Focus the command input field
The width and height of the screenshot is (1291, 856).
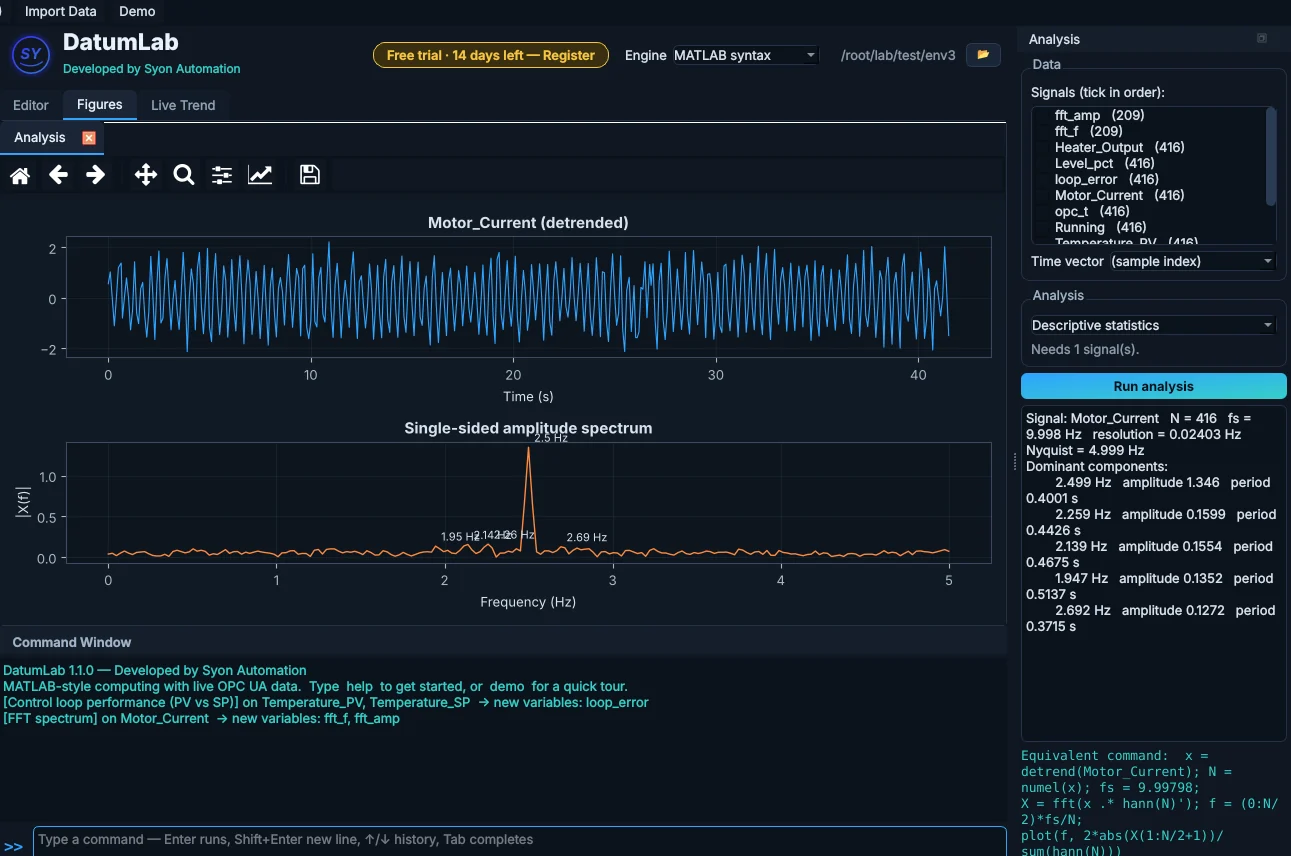pyautogui.click(x=519, y=840)
